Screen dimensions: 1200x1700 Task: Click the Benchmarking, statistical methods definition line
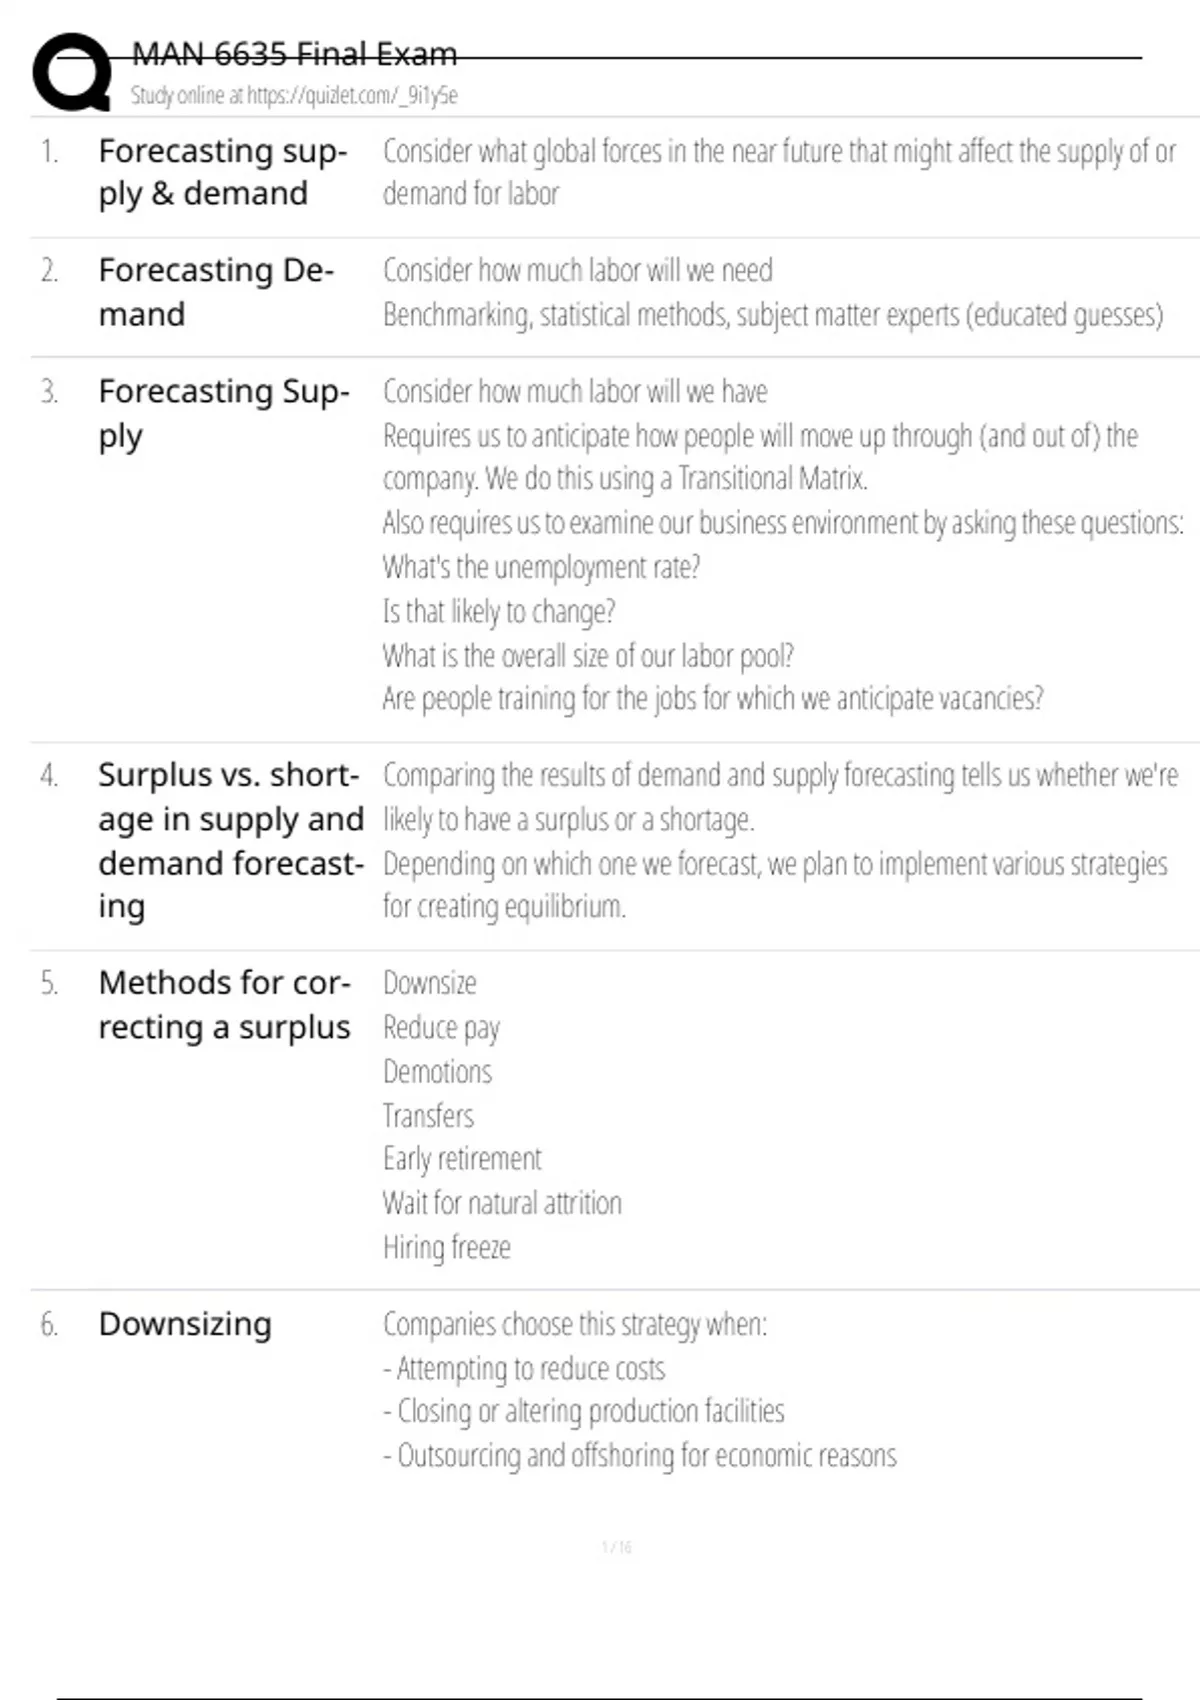[x=772, y=315]
